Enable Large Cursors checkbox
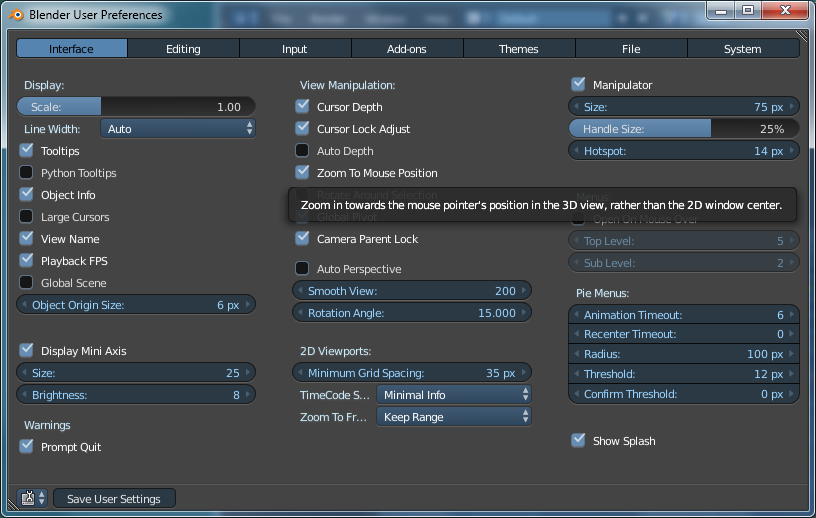The width and height of the screenshot is (816, 518). click(26, 217)
